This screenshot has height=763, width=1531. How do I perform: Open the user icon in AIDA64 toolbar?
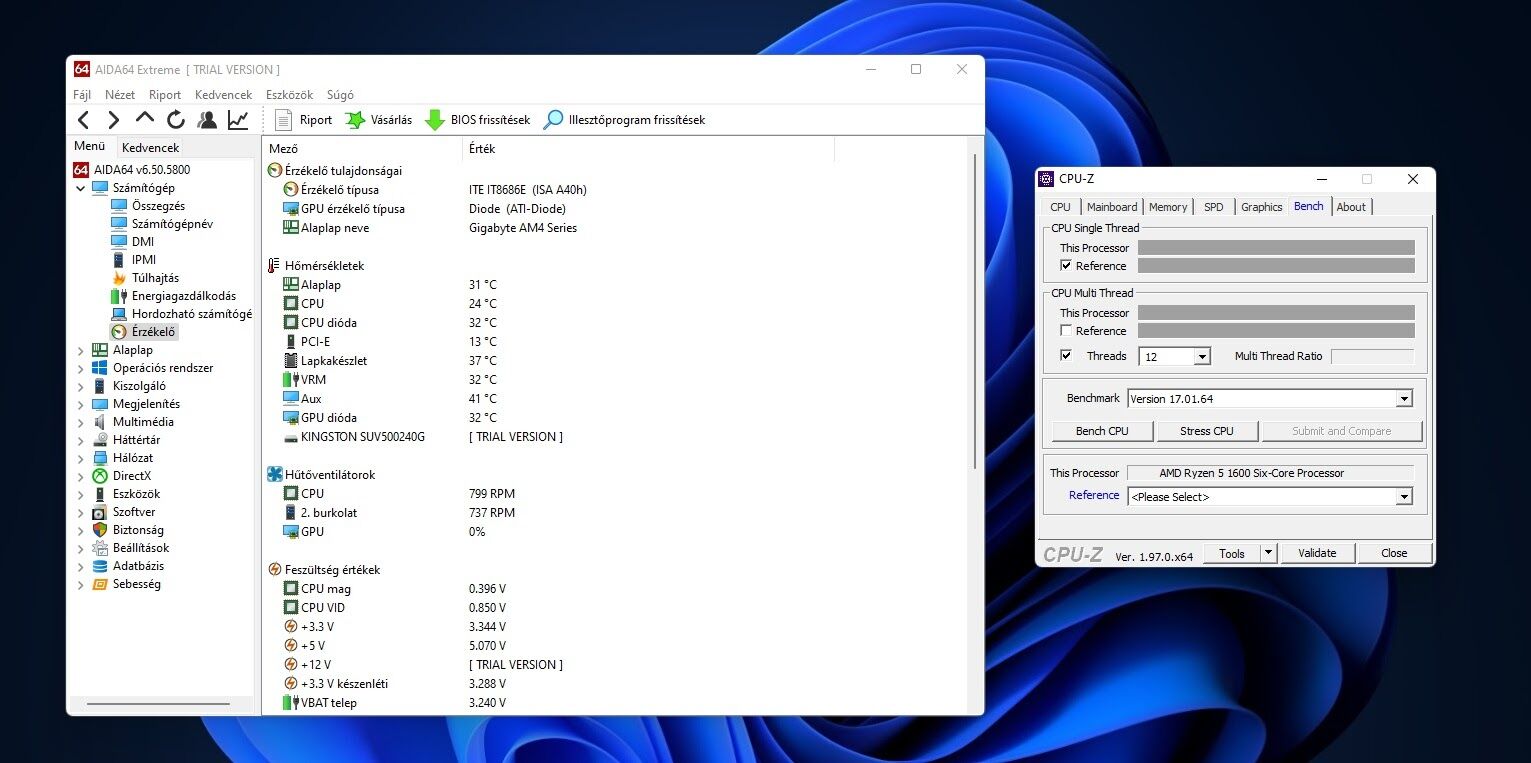(x=207, y=120)
